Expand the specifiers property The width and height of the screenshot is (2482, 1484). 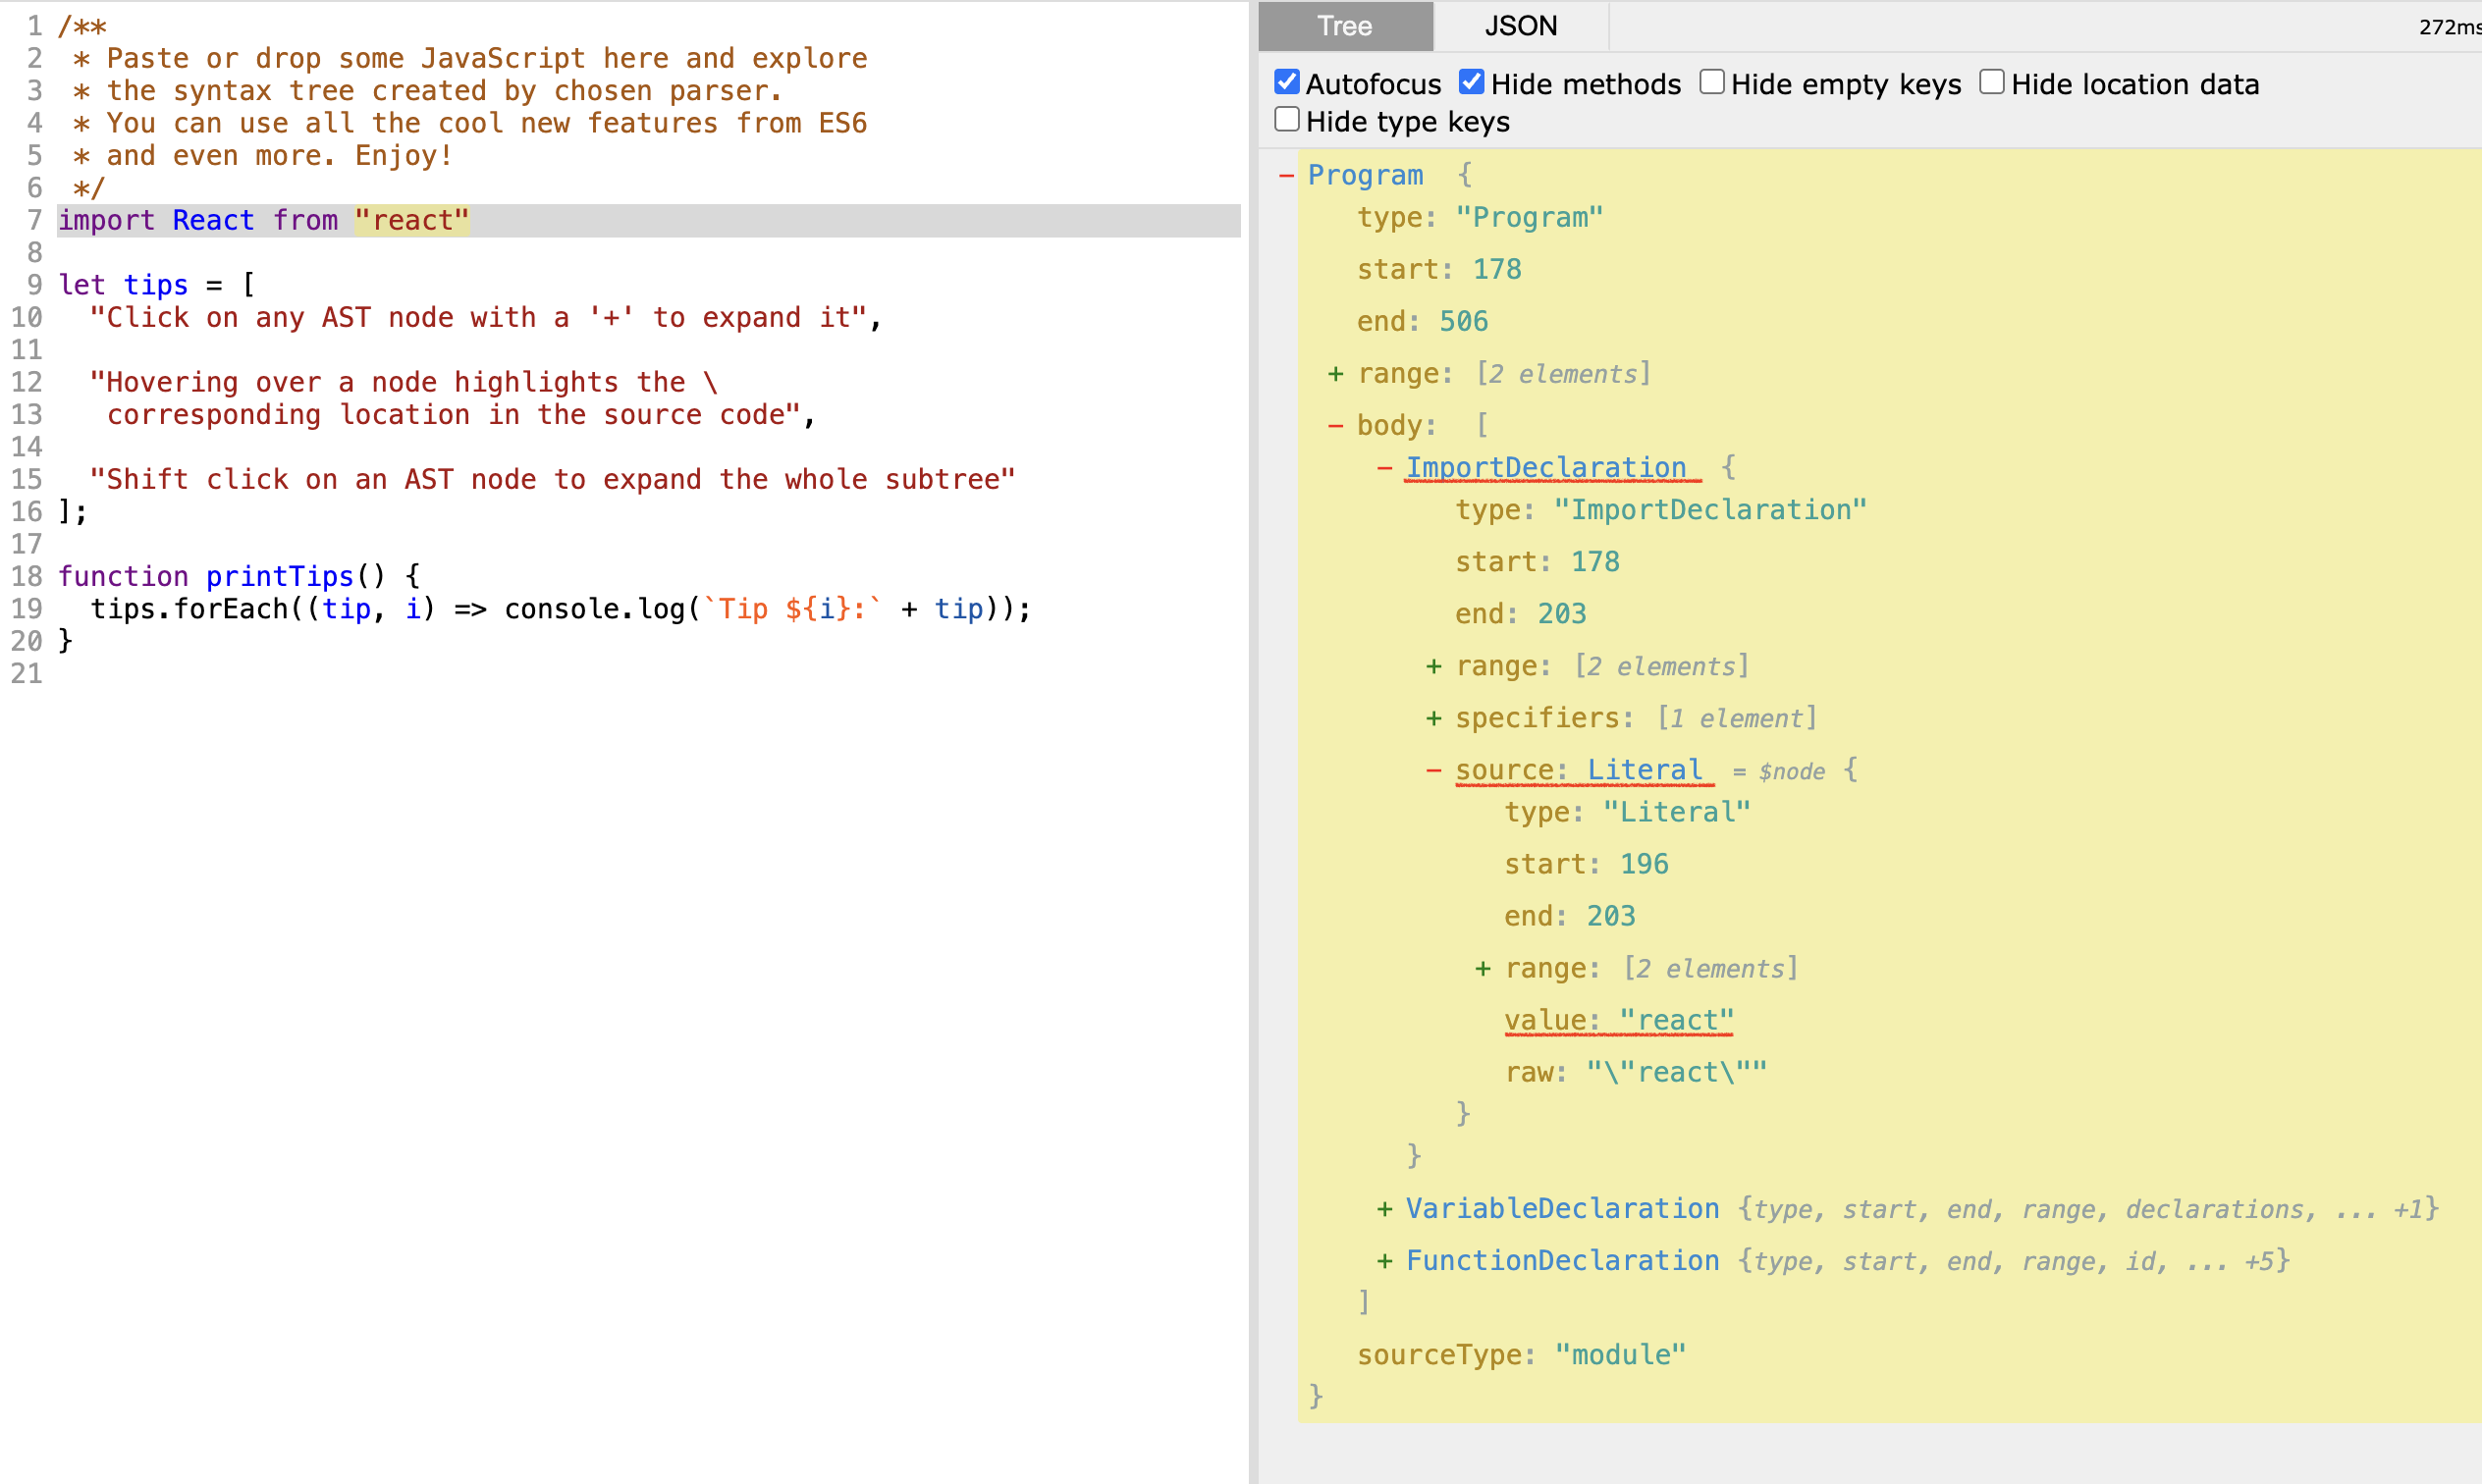(x=1433, y=719)
